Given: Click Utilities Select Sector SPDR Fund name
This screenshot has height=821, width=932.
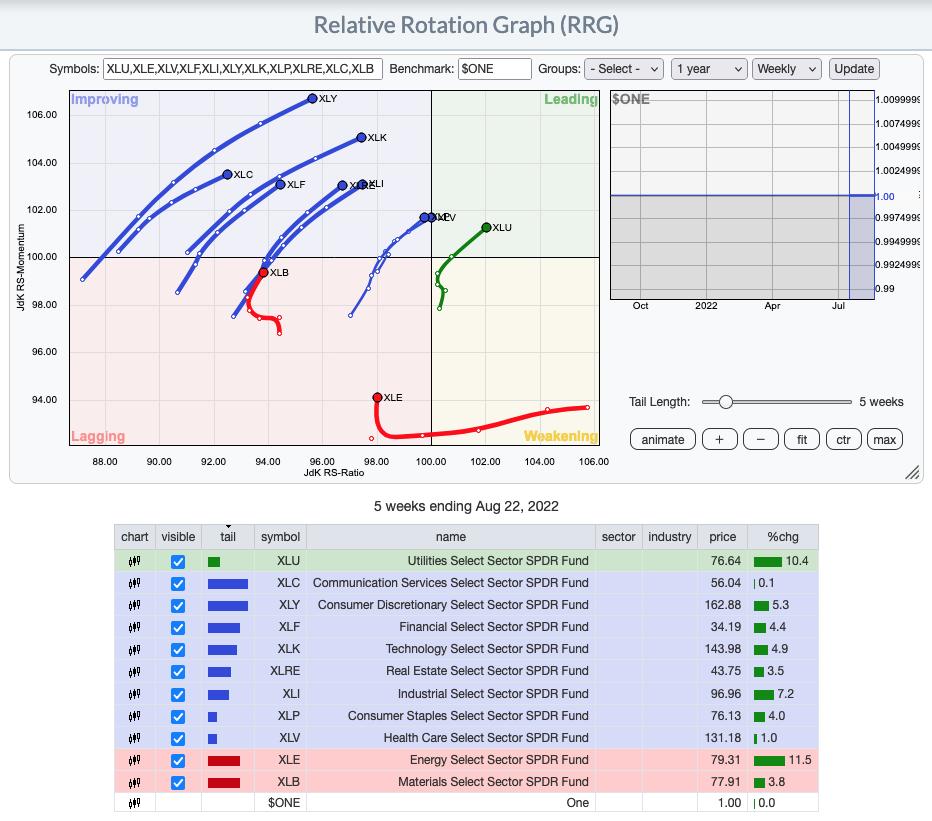Looking at the screenshot, I should (x=498, y=561).
